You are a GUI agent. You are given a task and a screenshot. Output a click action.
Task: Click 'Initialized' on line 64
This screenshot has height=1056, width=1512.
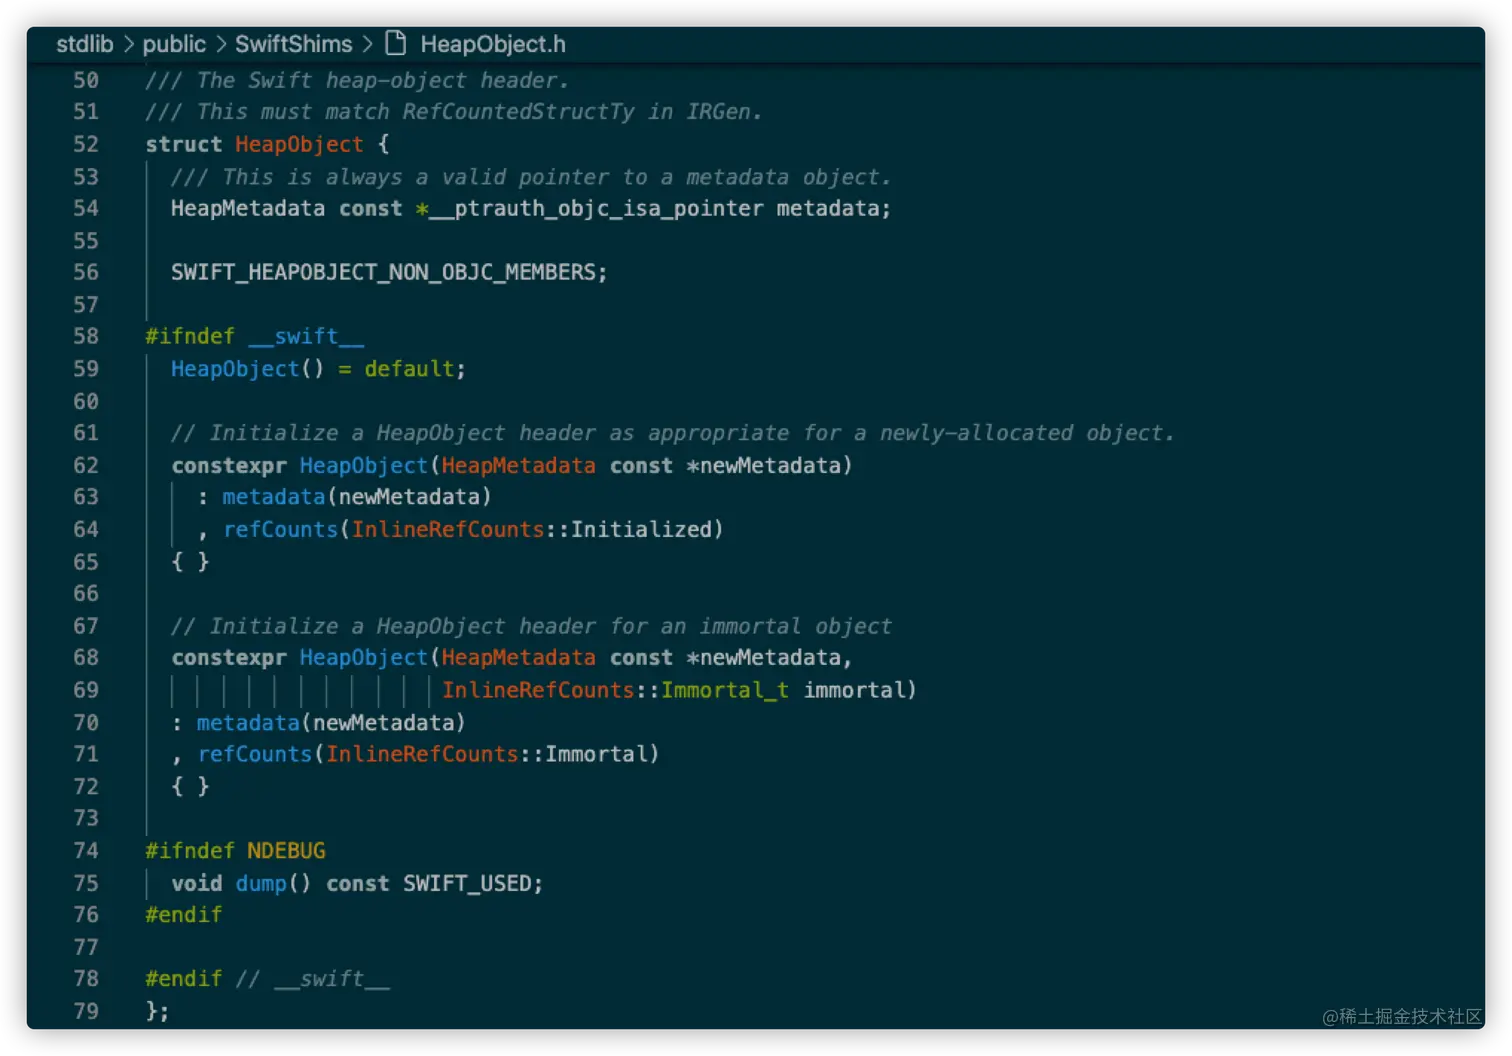pyautogui.click(x=641, y=529)
